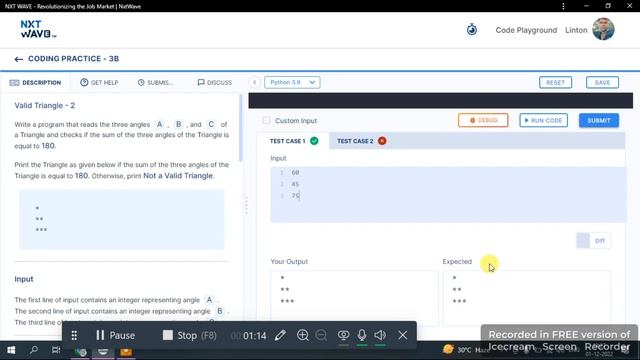640x360 pixels.
Task: Toggle the recorder speaker audio icon
Action: [380, 335]
